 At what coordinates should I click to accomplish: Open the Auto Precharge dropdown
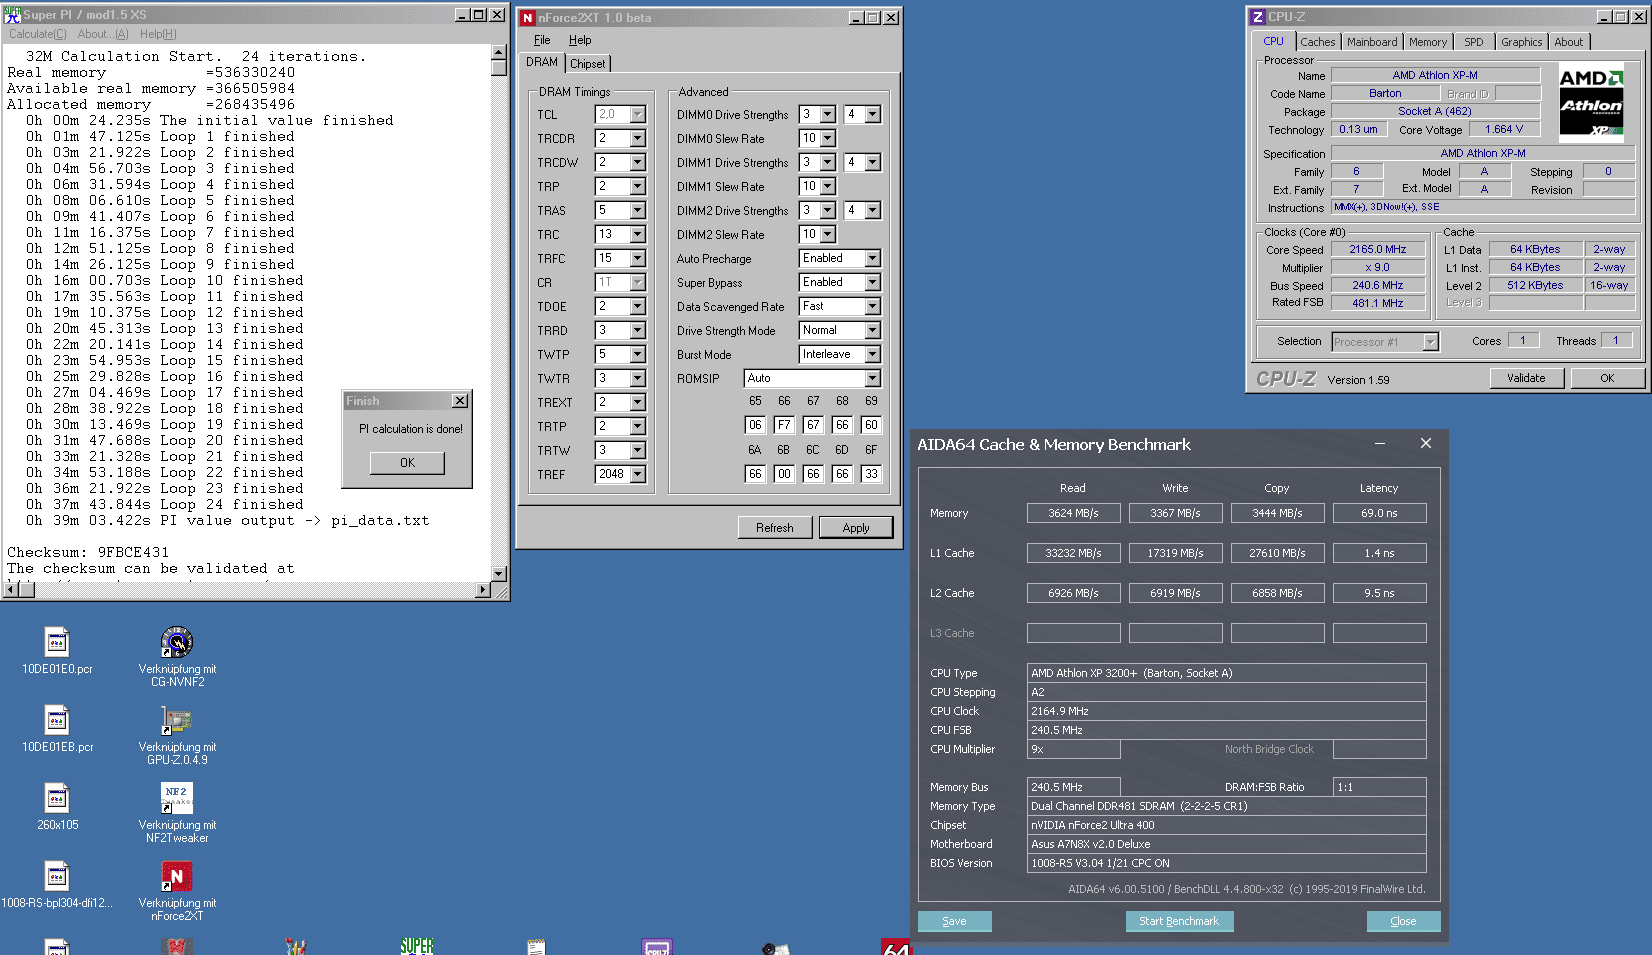pyautogui.click(x=873, y=259)
